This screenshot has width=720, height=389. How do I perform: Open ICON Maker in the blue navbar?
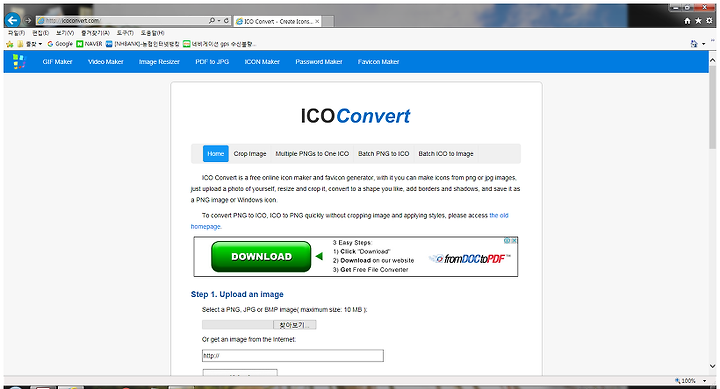pyautogui.click(x=262, y=62)
